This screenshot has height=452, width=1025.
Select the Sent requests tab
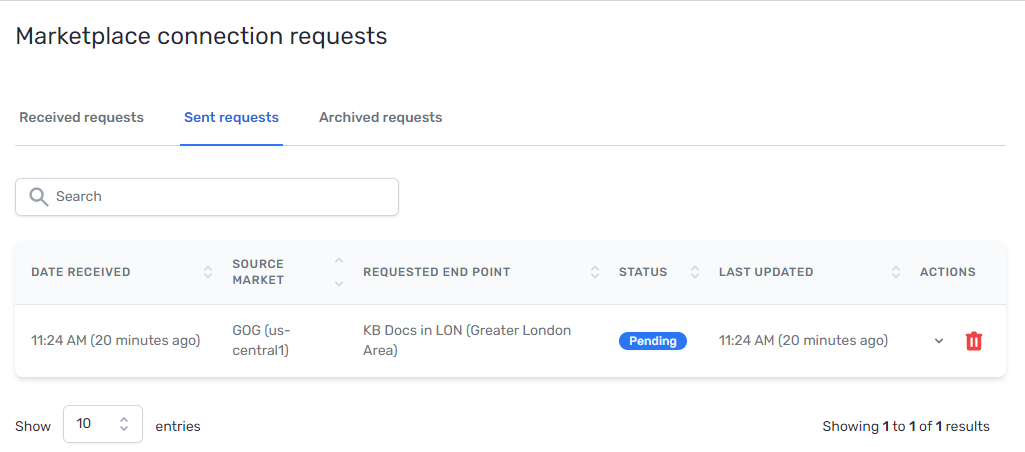pos(231,117)
